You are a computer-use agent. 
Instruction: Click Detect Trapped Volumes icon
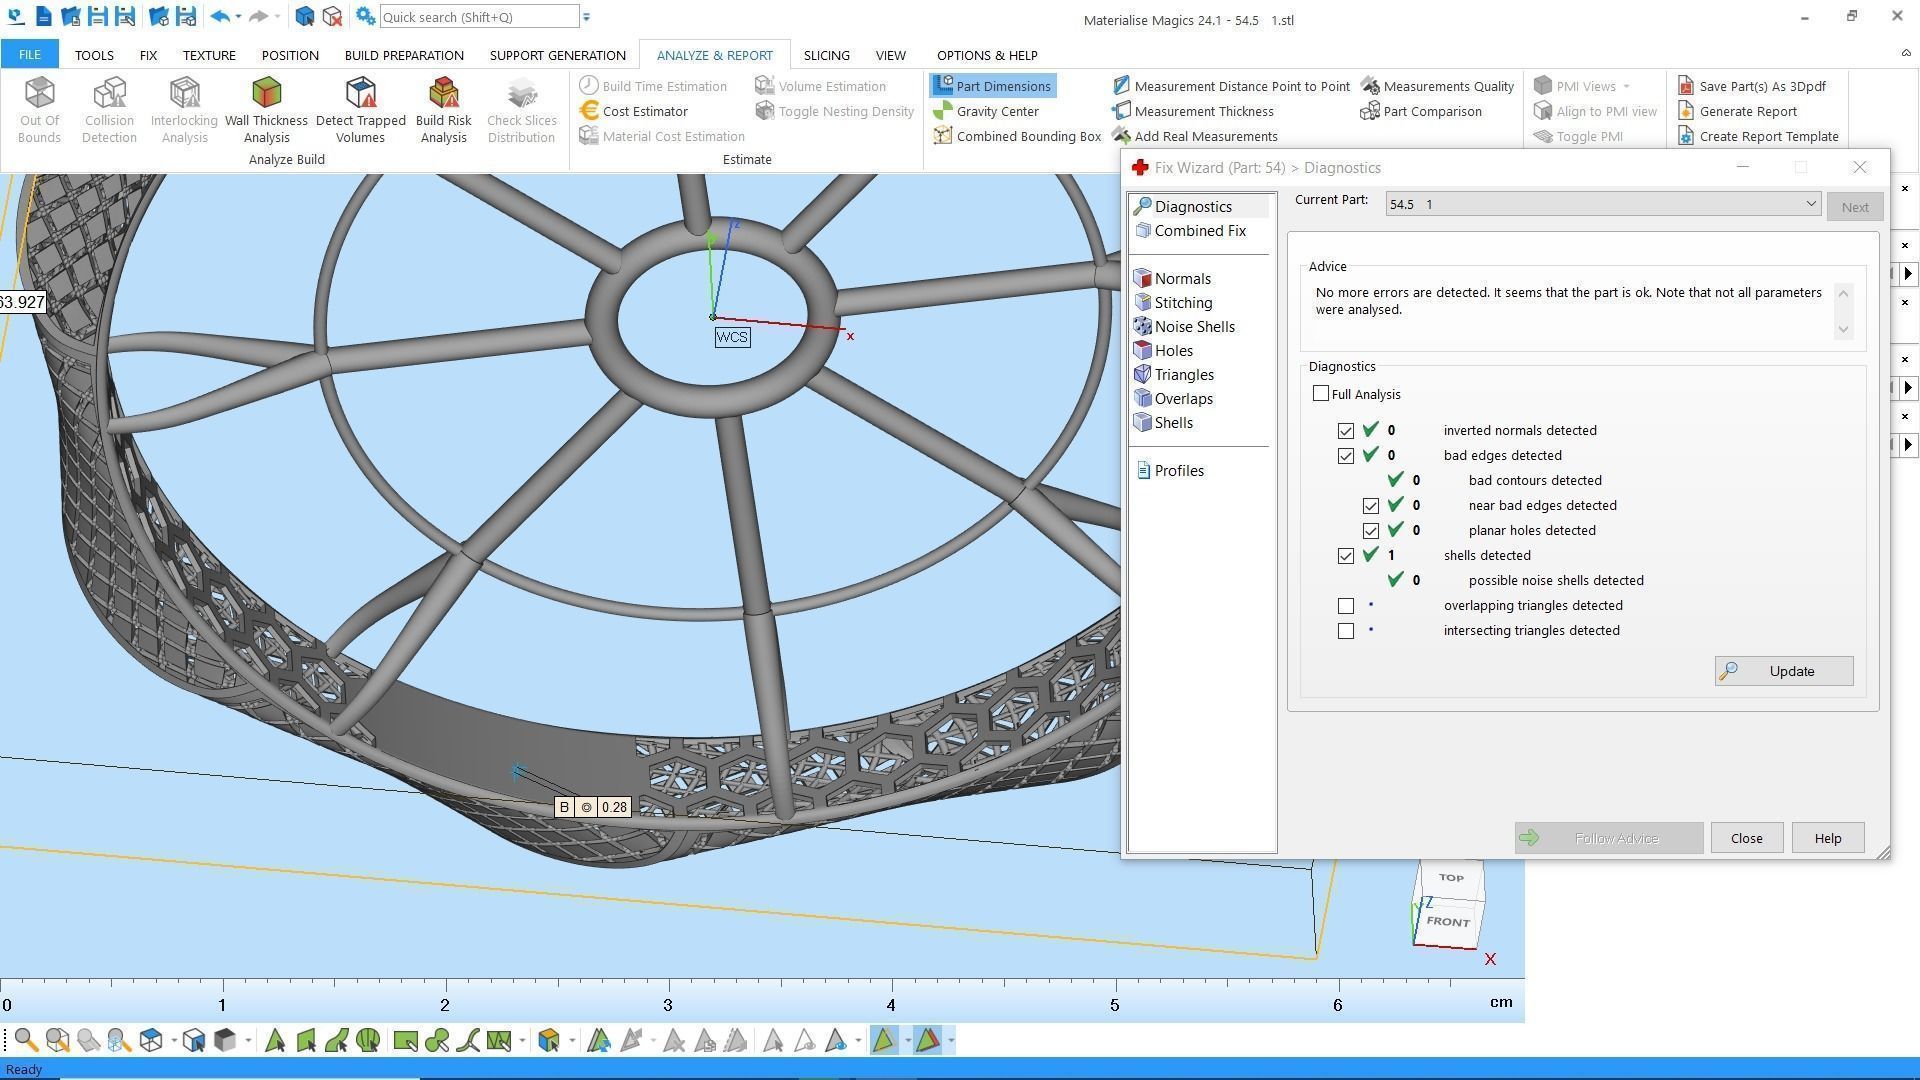pos(360,108)
